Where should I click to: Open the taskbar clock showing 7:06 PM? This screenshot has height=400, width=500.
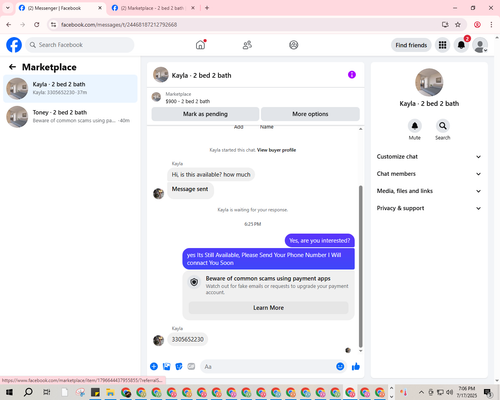(x=466, y=392)
